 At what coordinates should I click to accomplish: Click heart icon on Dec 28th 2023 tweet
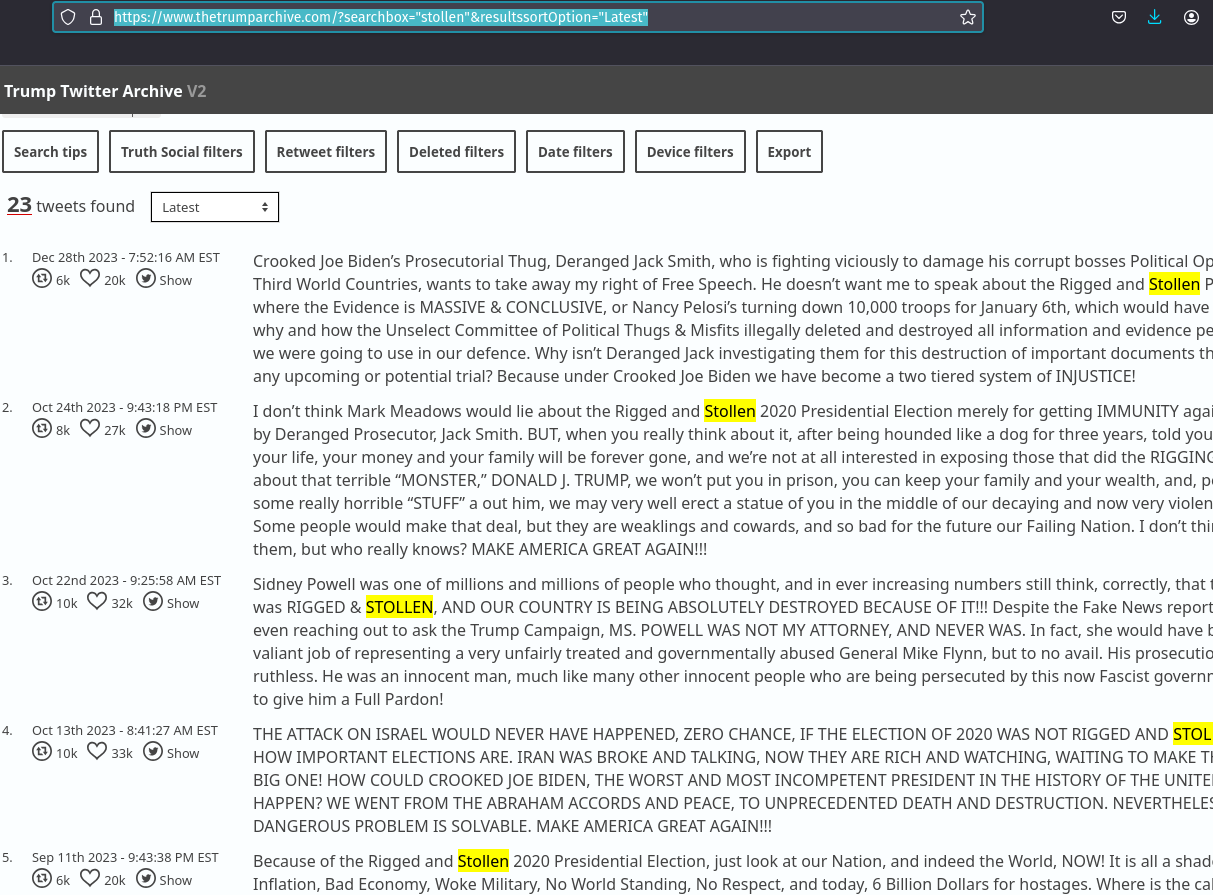click(90, 279)
